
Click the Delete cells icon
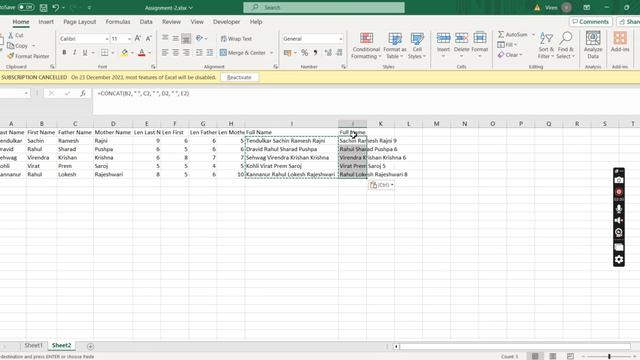(462, 38)
